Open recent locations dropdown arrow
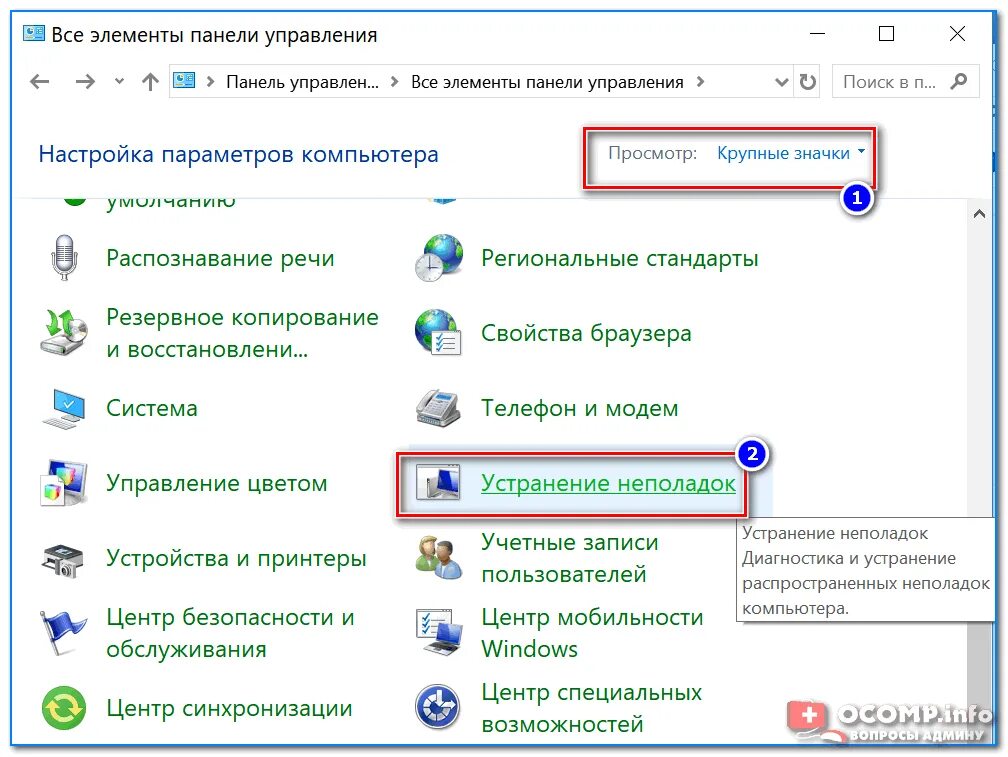Image resolution: width=1008 pixels, height=757 pixels. point(119,82)
